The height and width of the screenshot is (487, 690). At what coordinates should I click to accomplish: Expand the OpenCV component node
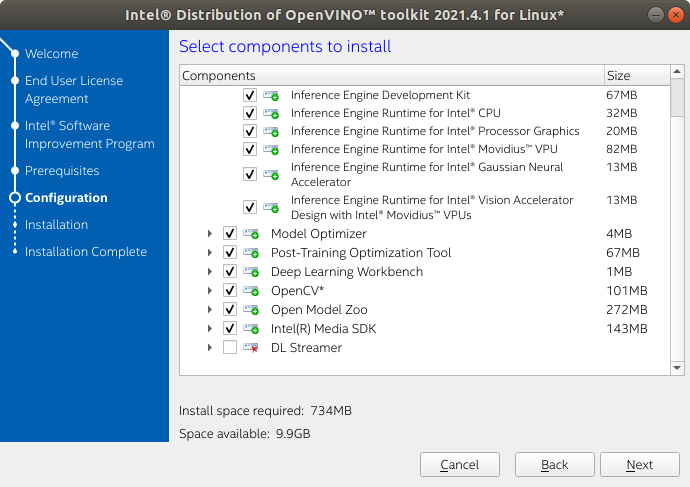click(x=210, y=291)
